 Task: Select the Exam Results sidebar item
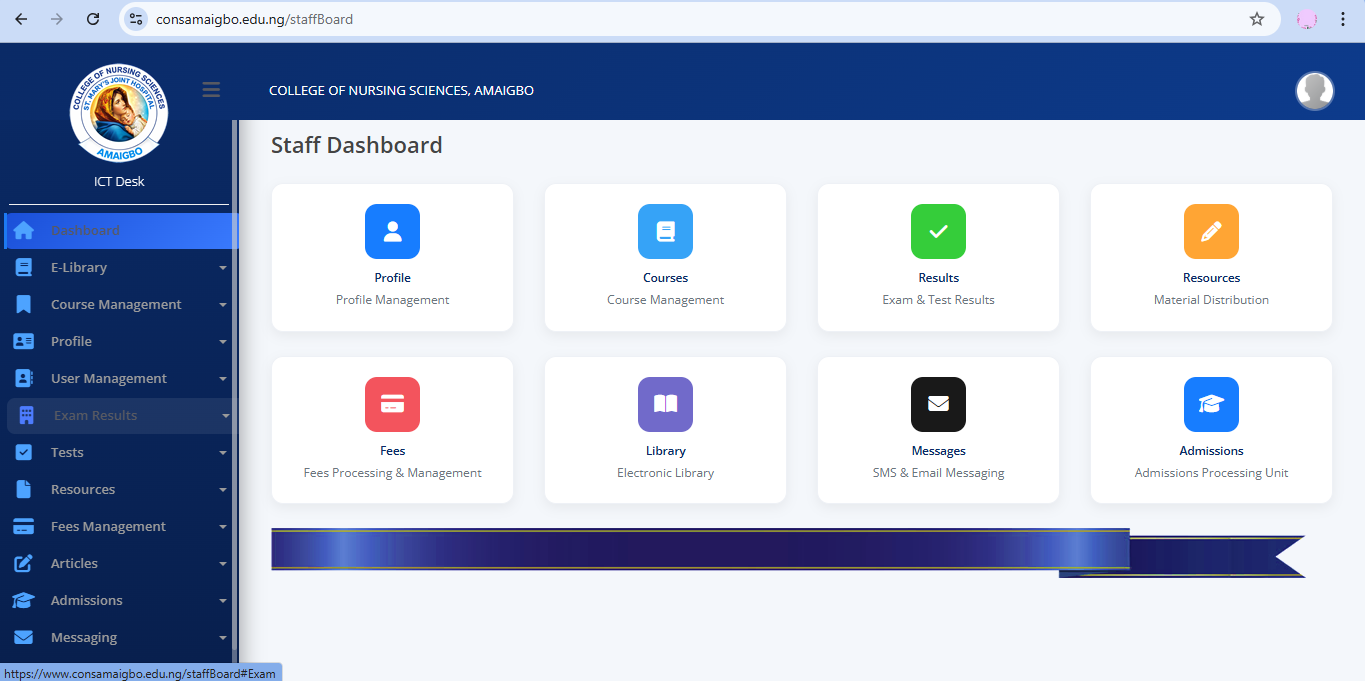pos(95,416)
